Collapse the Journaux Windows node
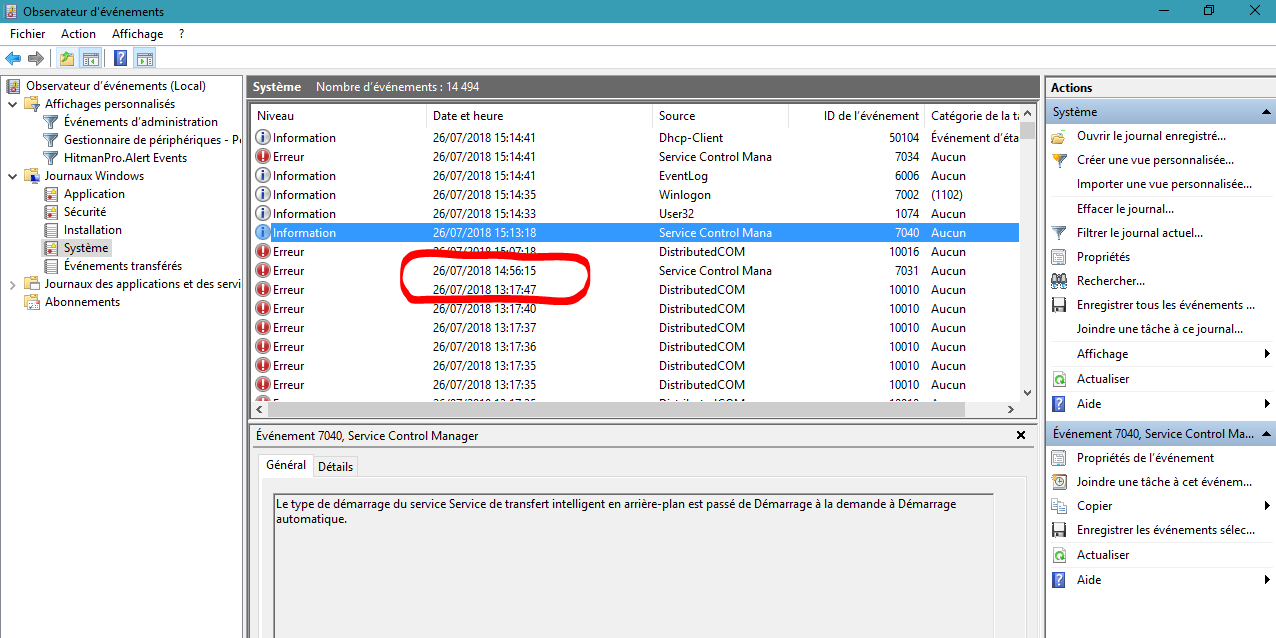 click(12, 176)
